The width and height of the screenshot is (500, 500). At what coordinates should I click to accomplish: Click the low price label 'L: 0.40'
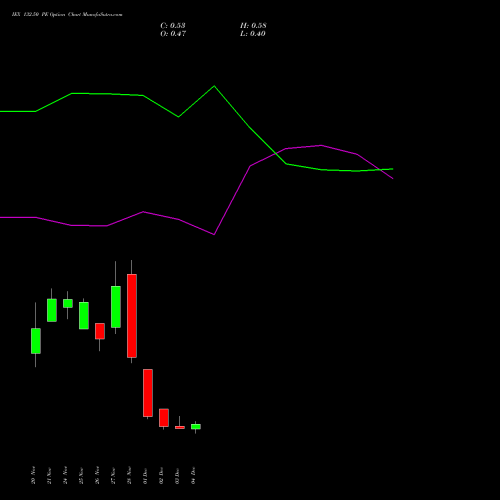tap(253, 34)
